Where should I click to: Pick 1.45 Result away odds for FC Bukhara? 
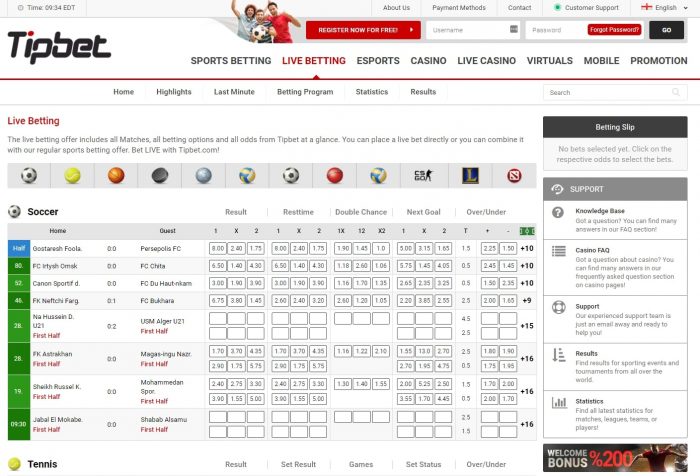pos(256,301)
